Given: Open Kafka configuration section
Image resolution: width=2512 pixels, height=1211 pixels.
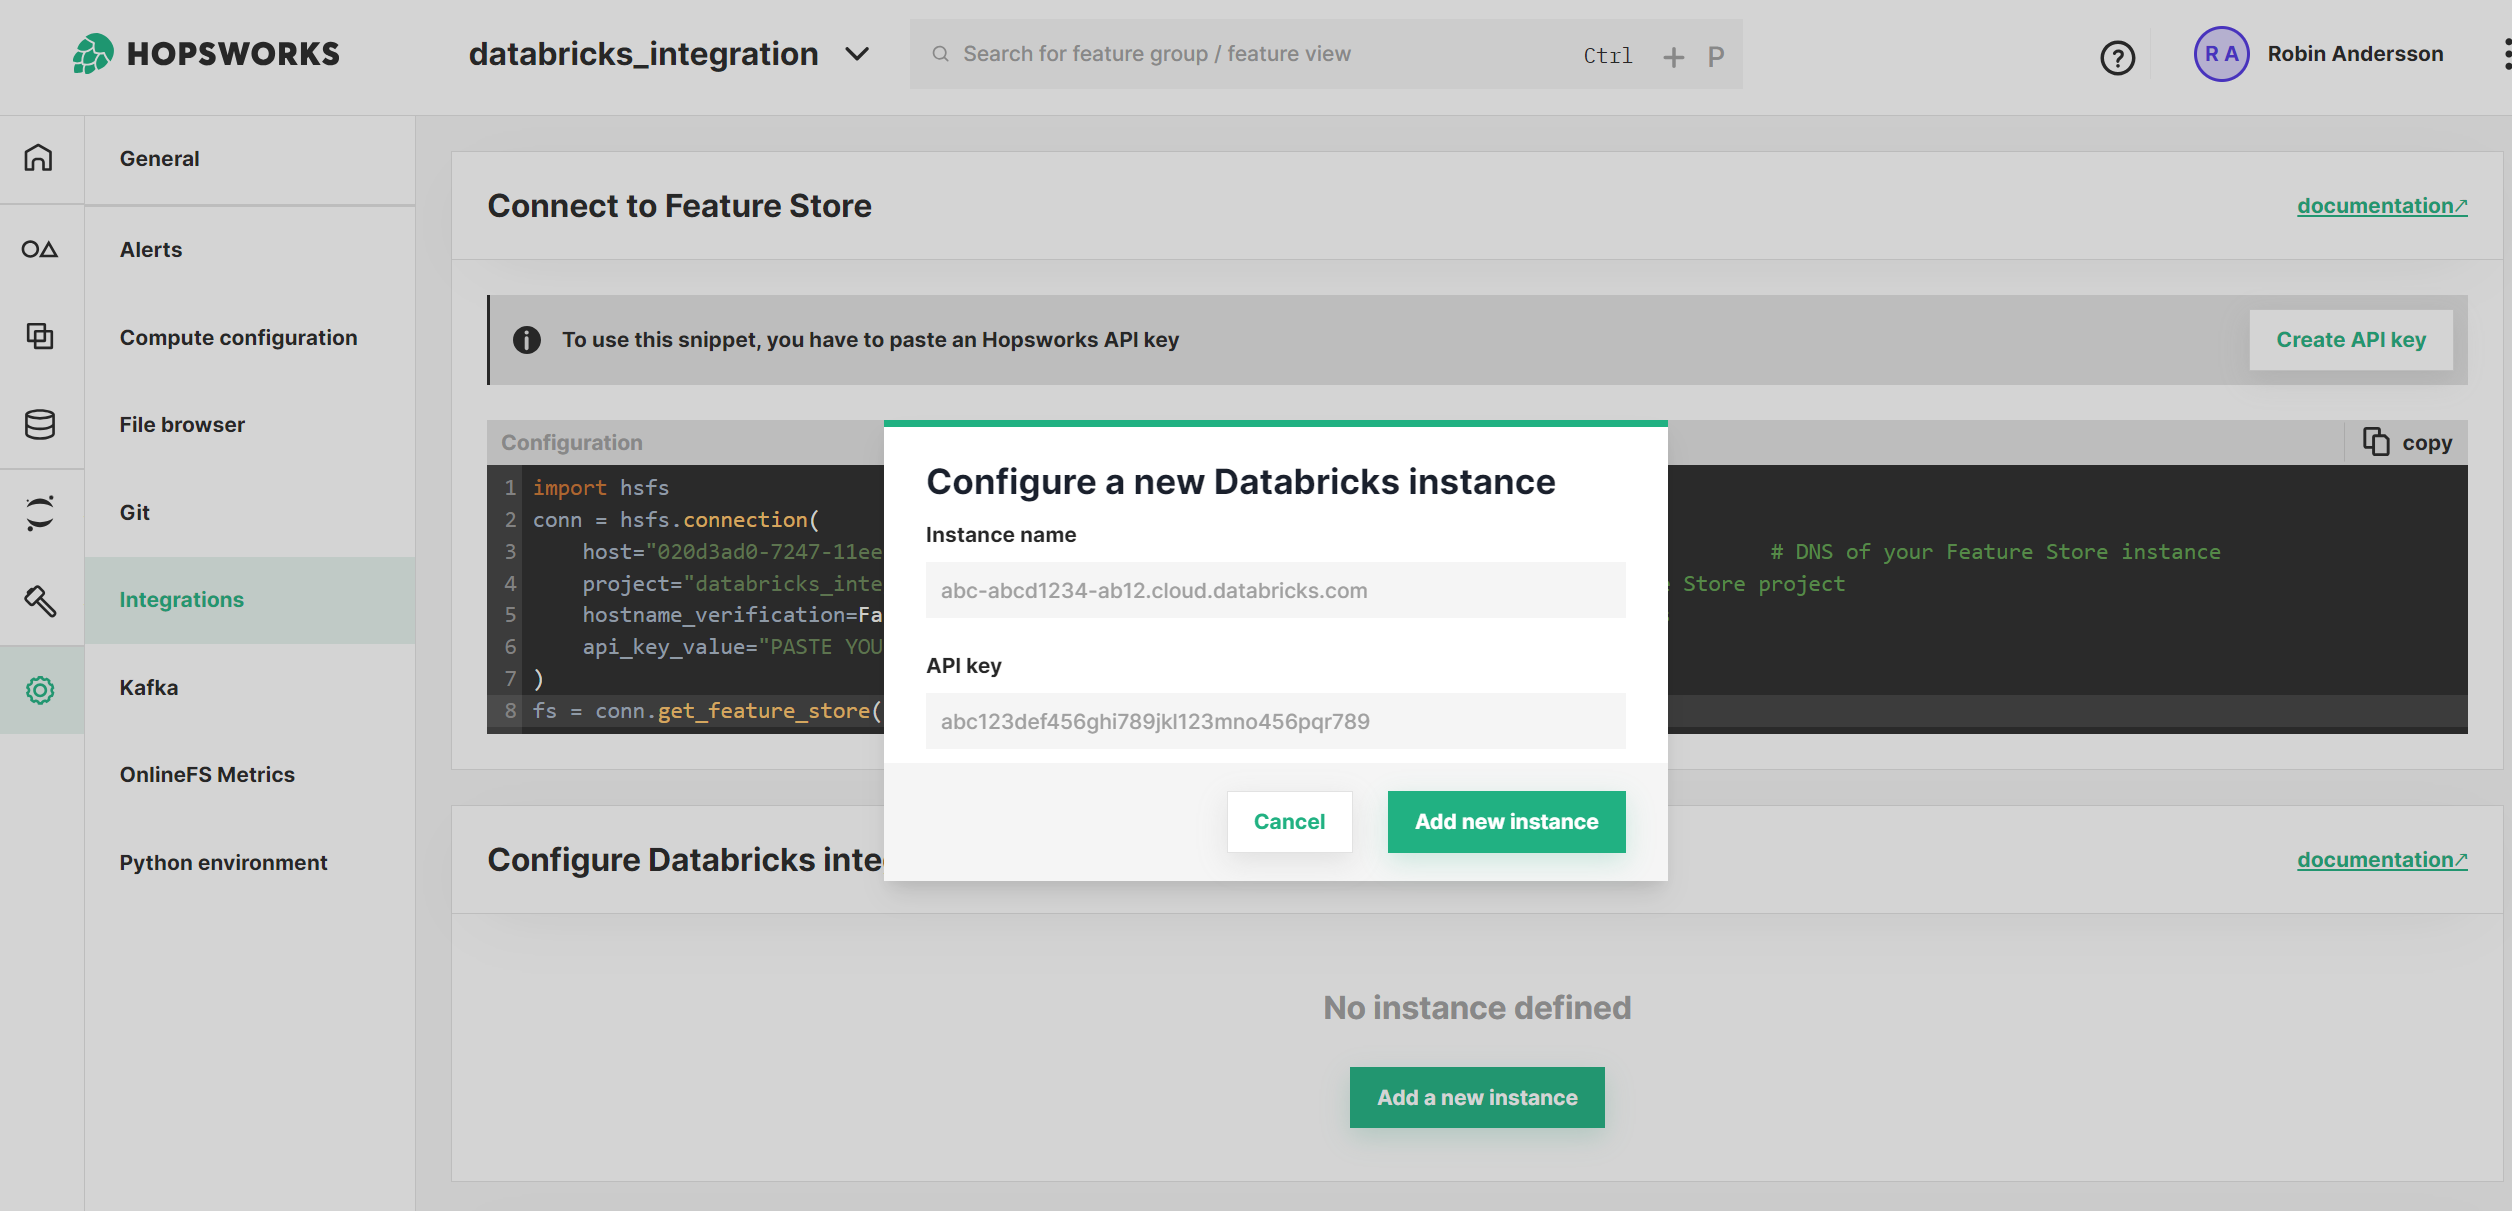Looking at the screenshot, I should 147,686.
